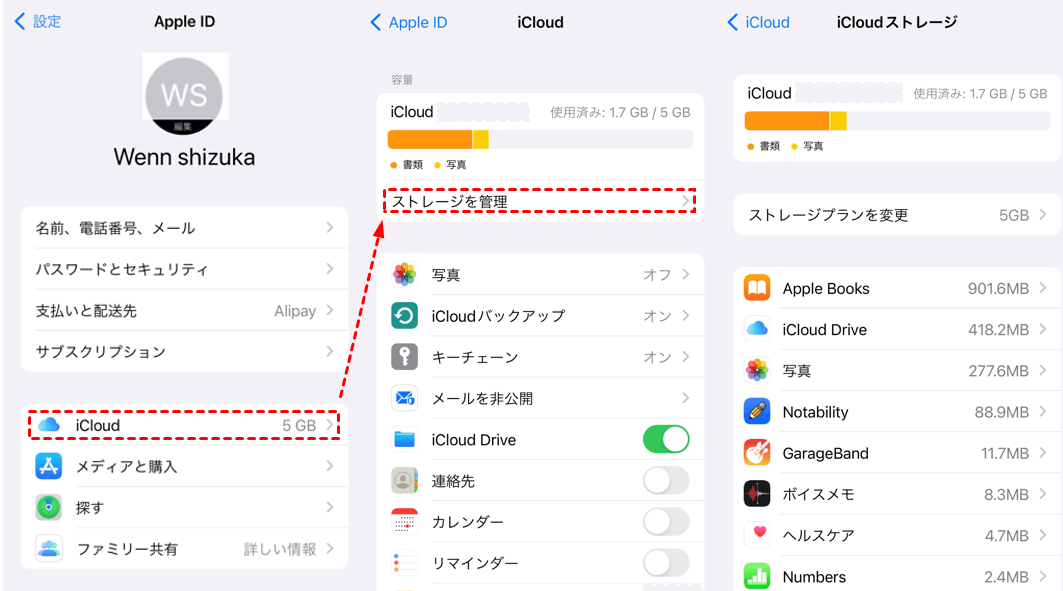Viewport: 1063px width, 591px height.
Task: Enable the カレンダー sync switch
Action: click(666, 522)
